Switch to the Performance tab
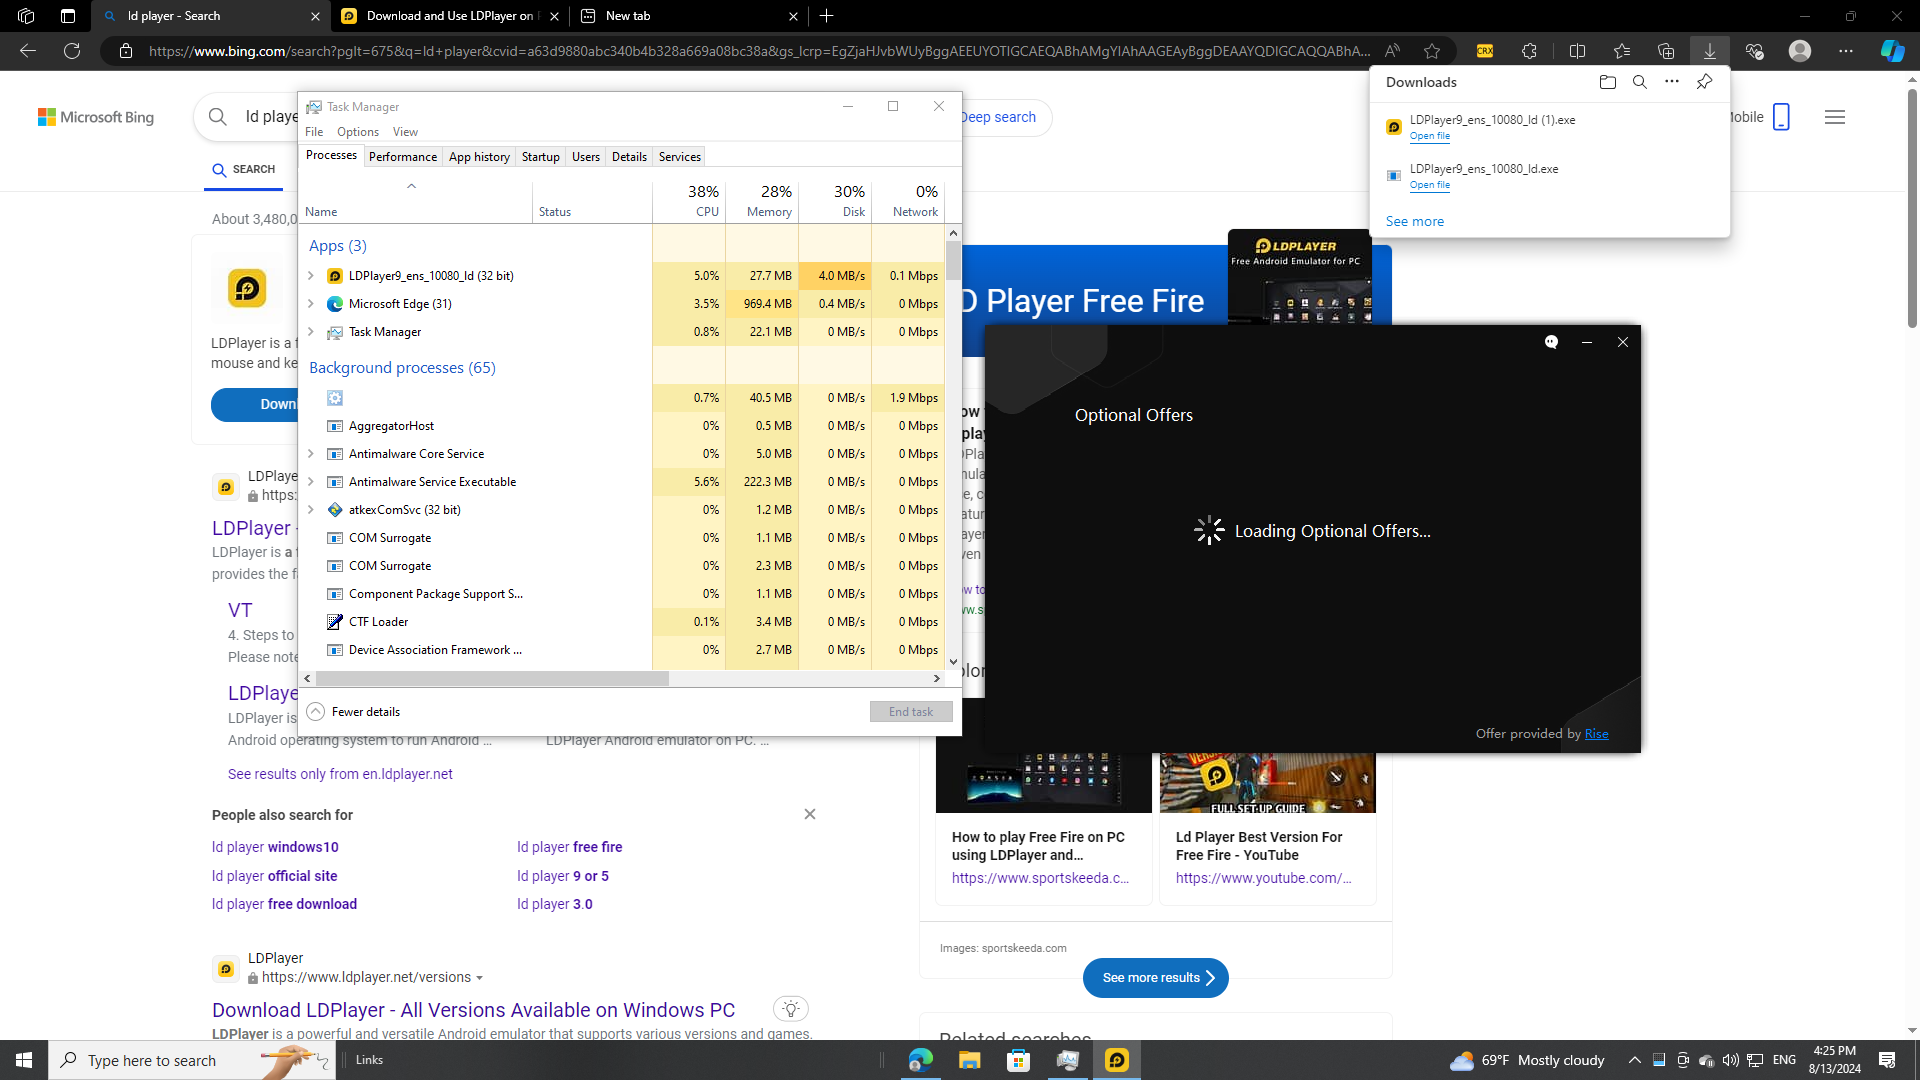1920x1080 pixels. [402, 157]
